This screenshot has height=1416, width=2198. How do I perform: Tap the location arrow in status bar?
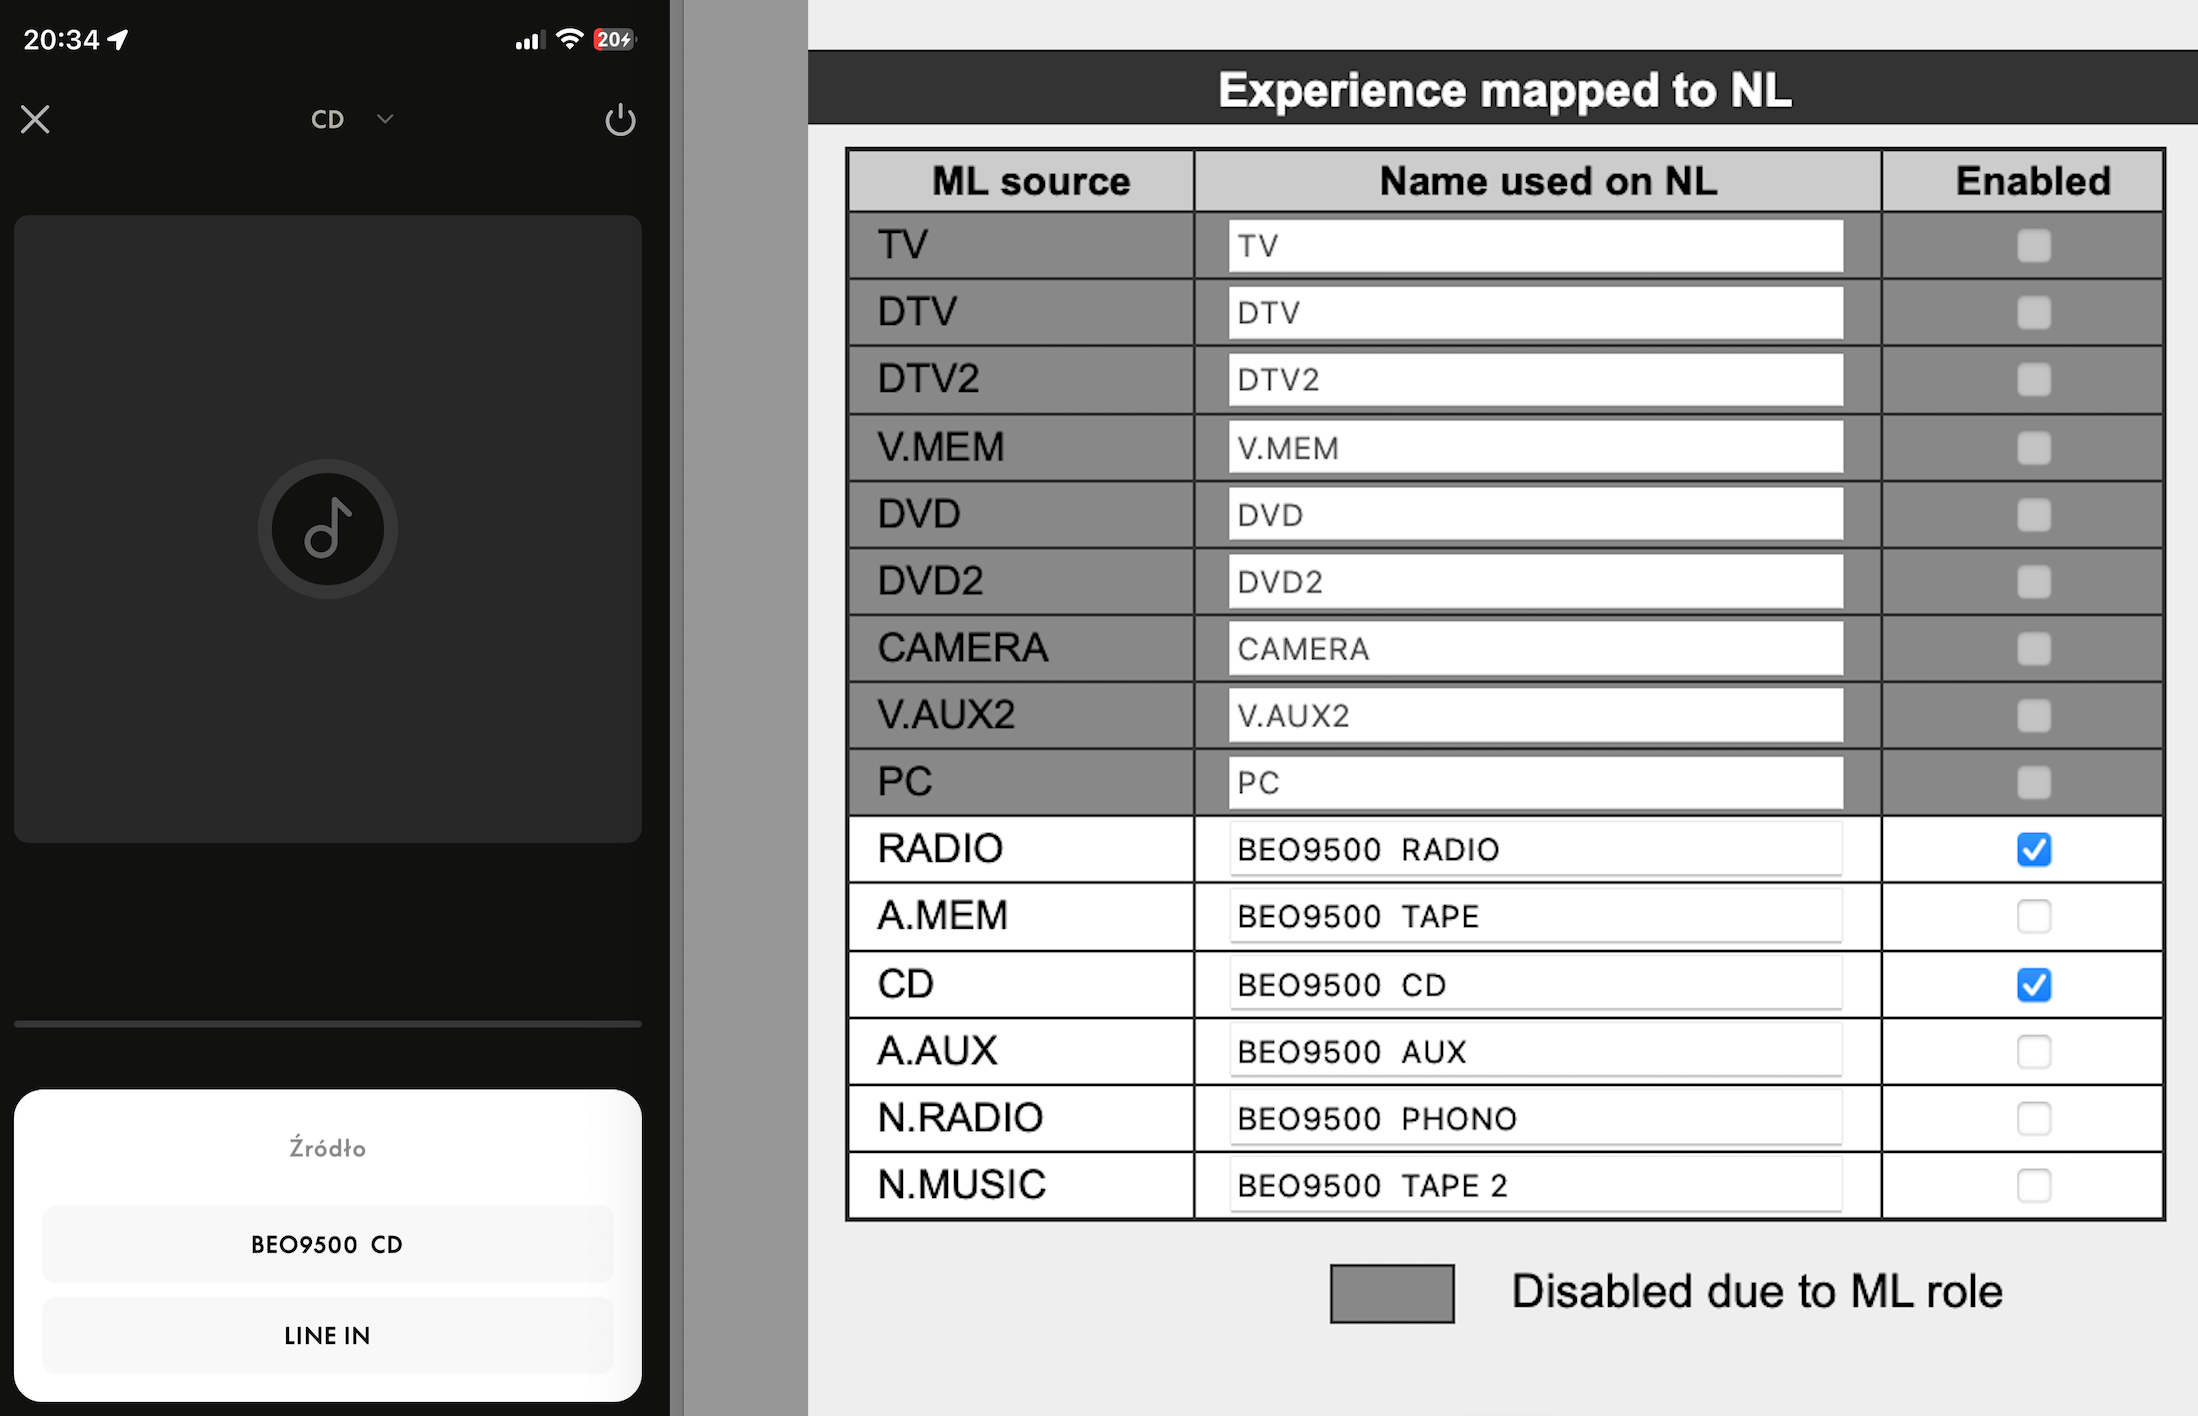[118, 39]
